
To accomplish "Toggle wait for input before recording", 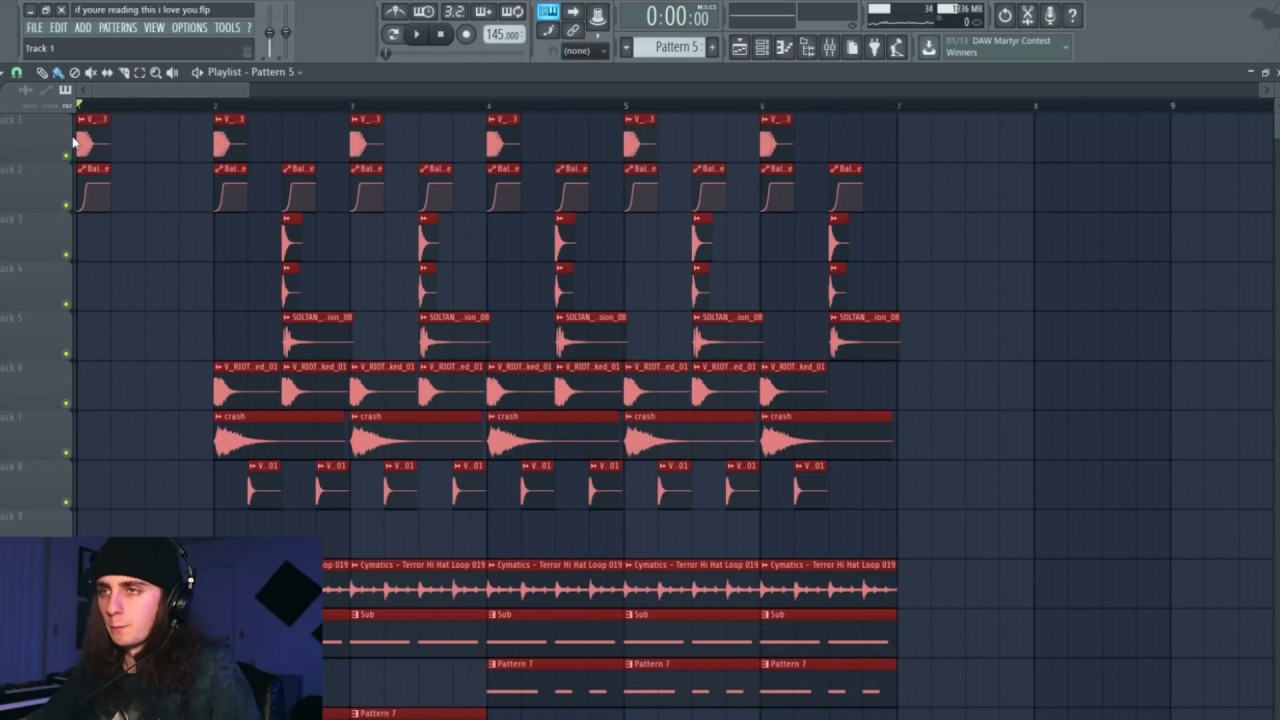I will click(x=424, y=11).
